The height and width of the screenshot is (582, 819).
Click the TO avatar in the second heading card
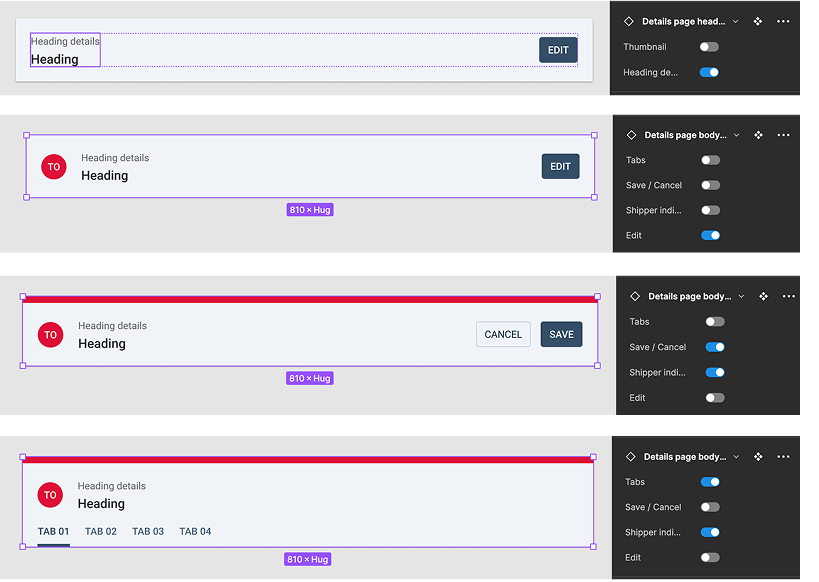[x=53, y=166]
